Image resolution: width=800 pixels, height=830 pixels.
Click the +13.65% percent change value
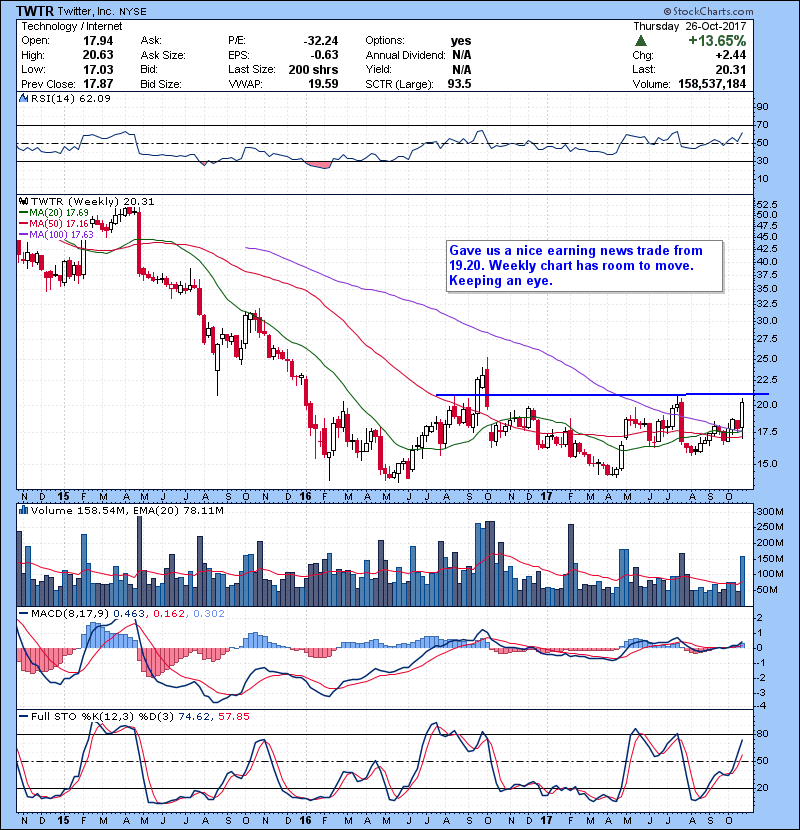(717, 41)
